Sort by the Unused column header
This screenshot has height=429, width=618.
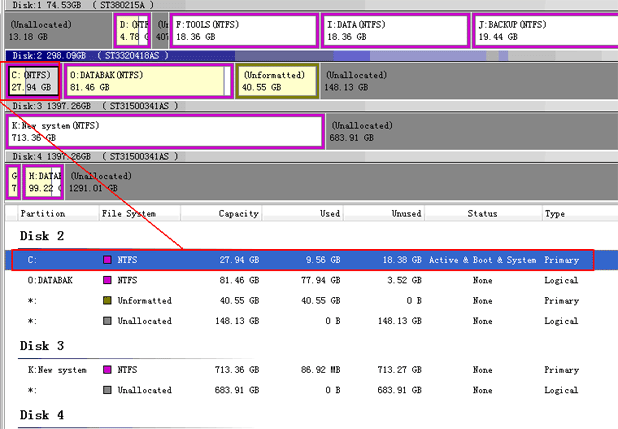click(x=384, y=213)
